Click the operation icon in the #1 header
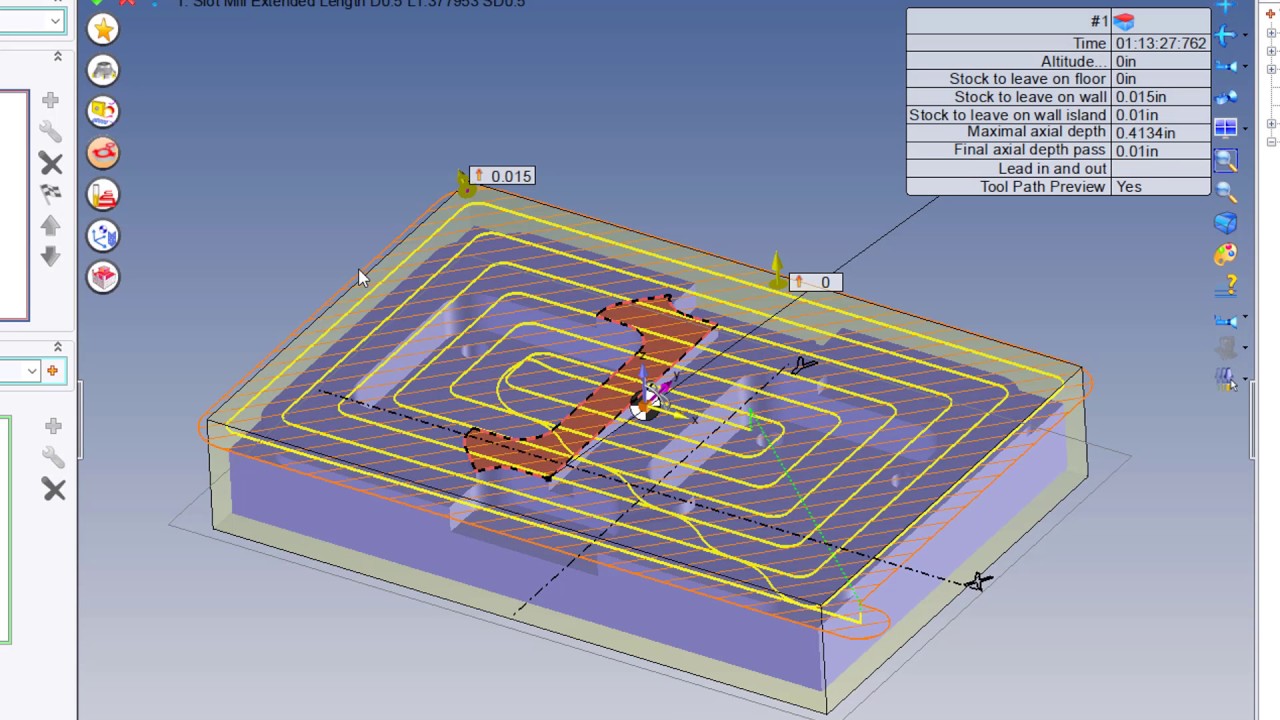 [1124, 21]
